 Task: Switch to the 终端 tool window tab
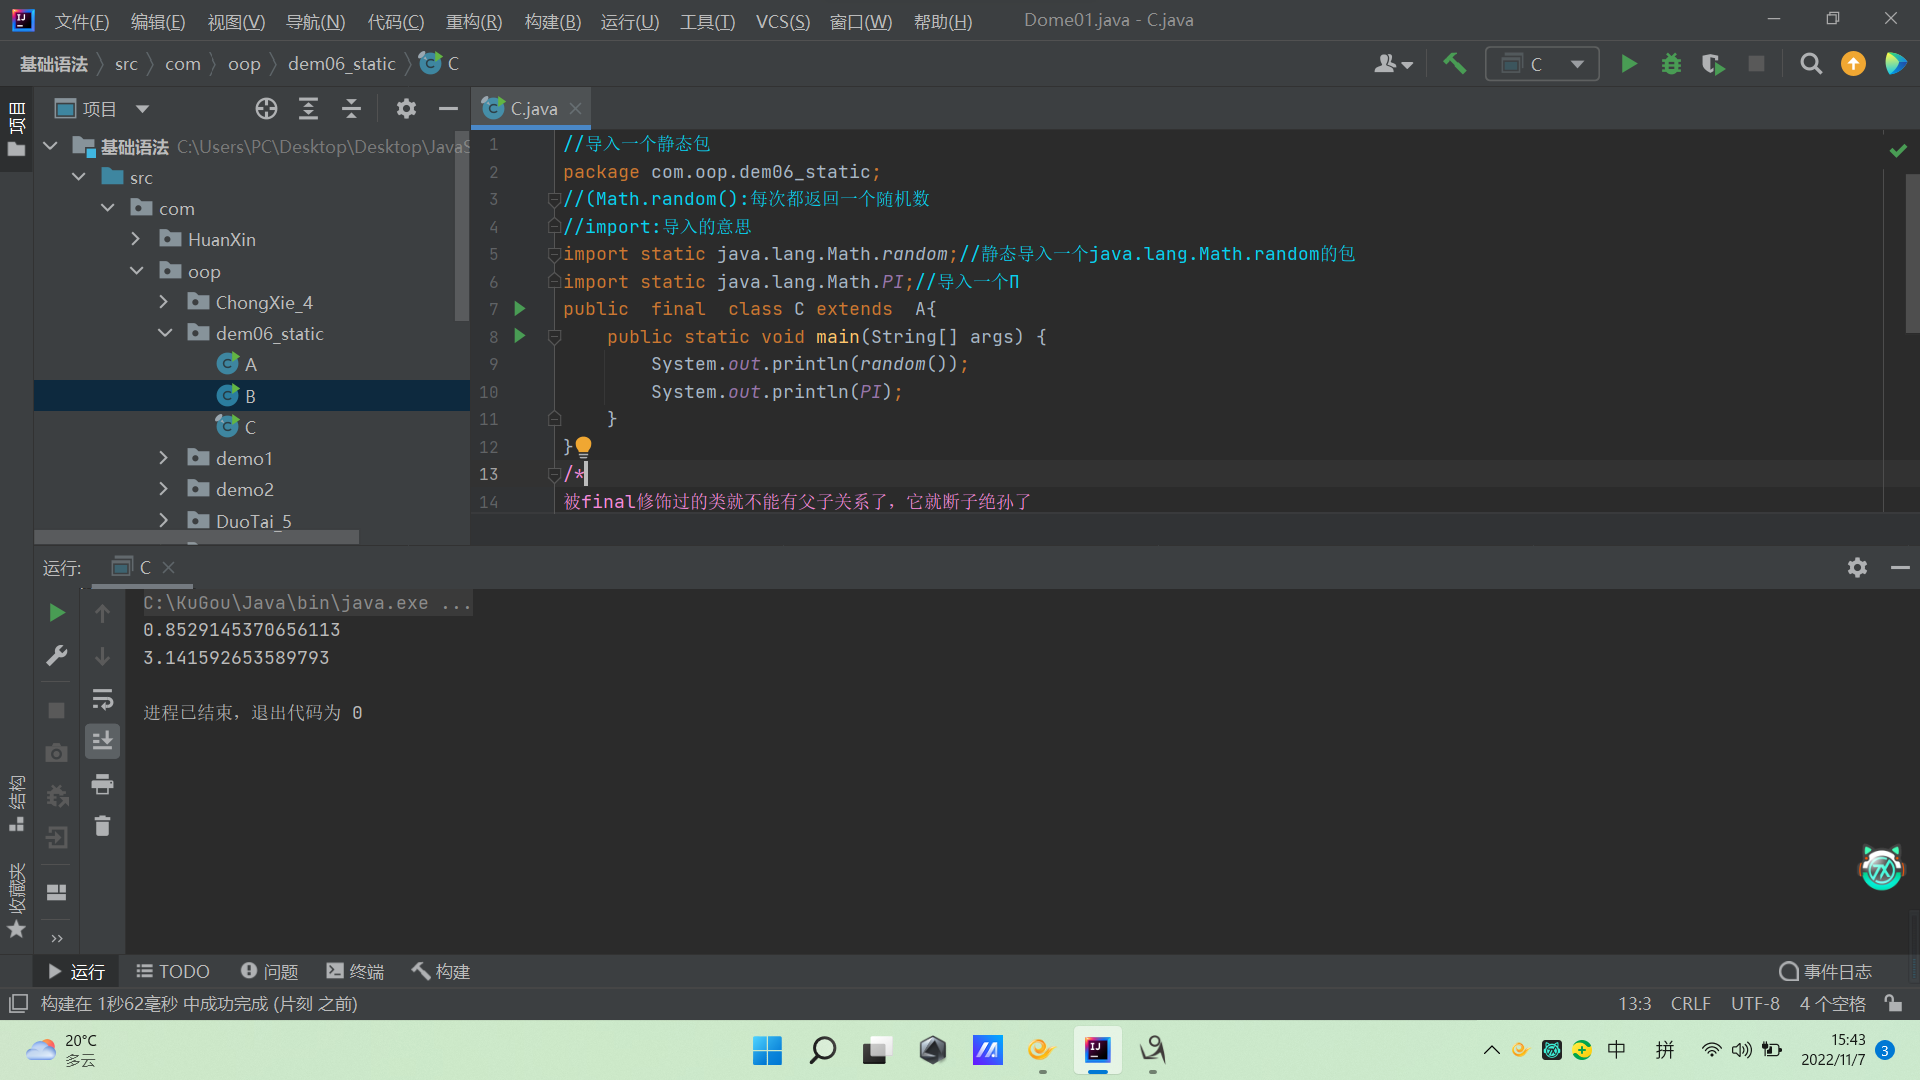point(355,971)
